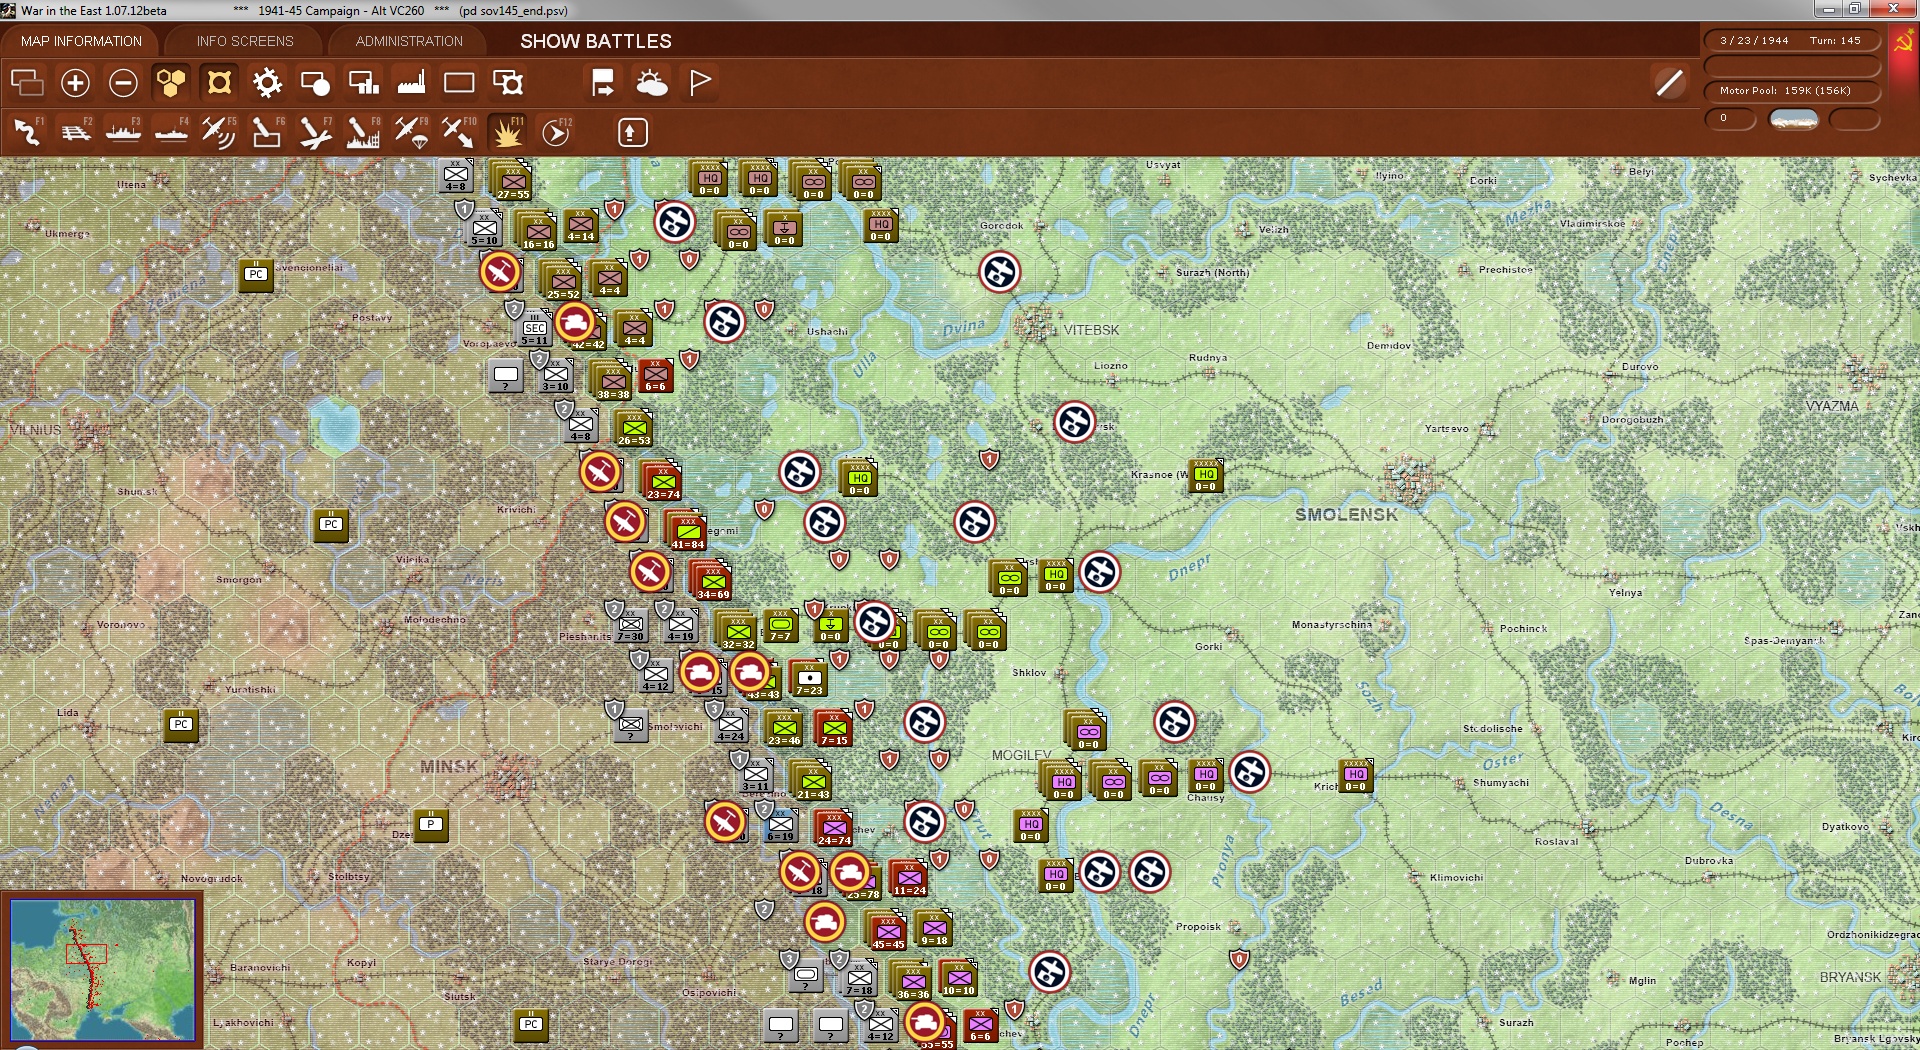Select the HQ counter near Krasnoe
The width and height of the screenshot is (1920, 1050).
1206,476
